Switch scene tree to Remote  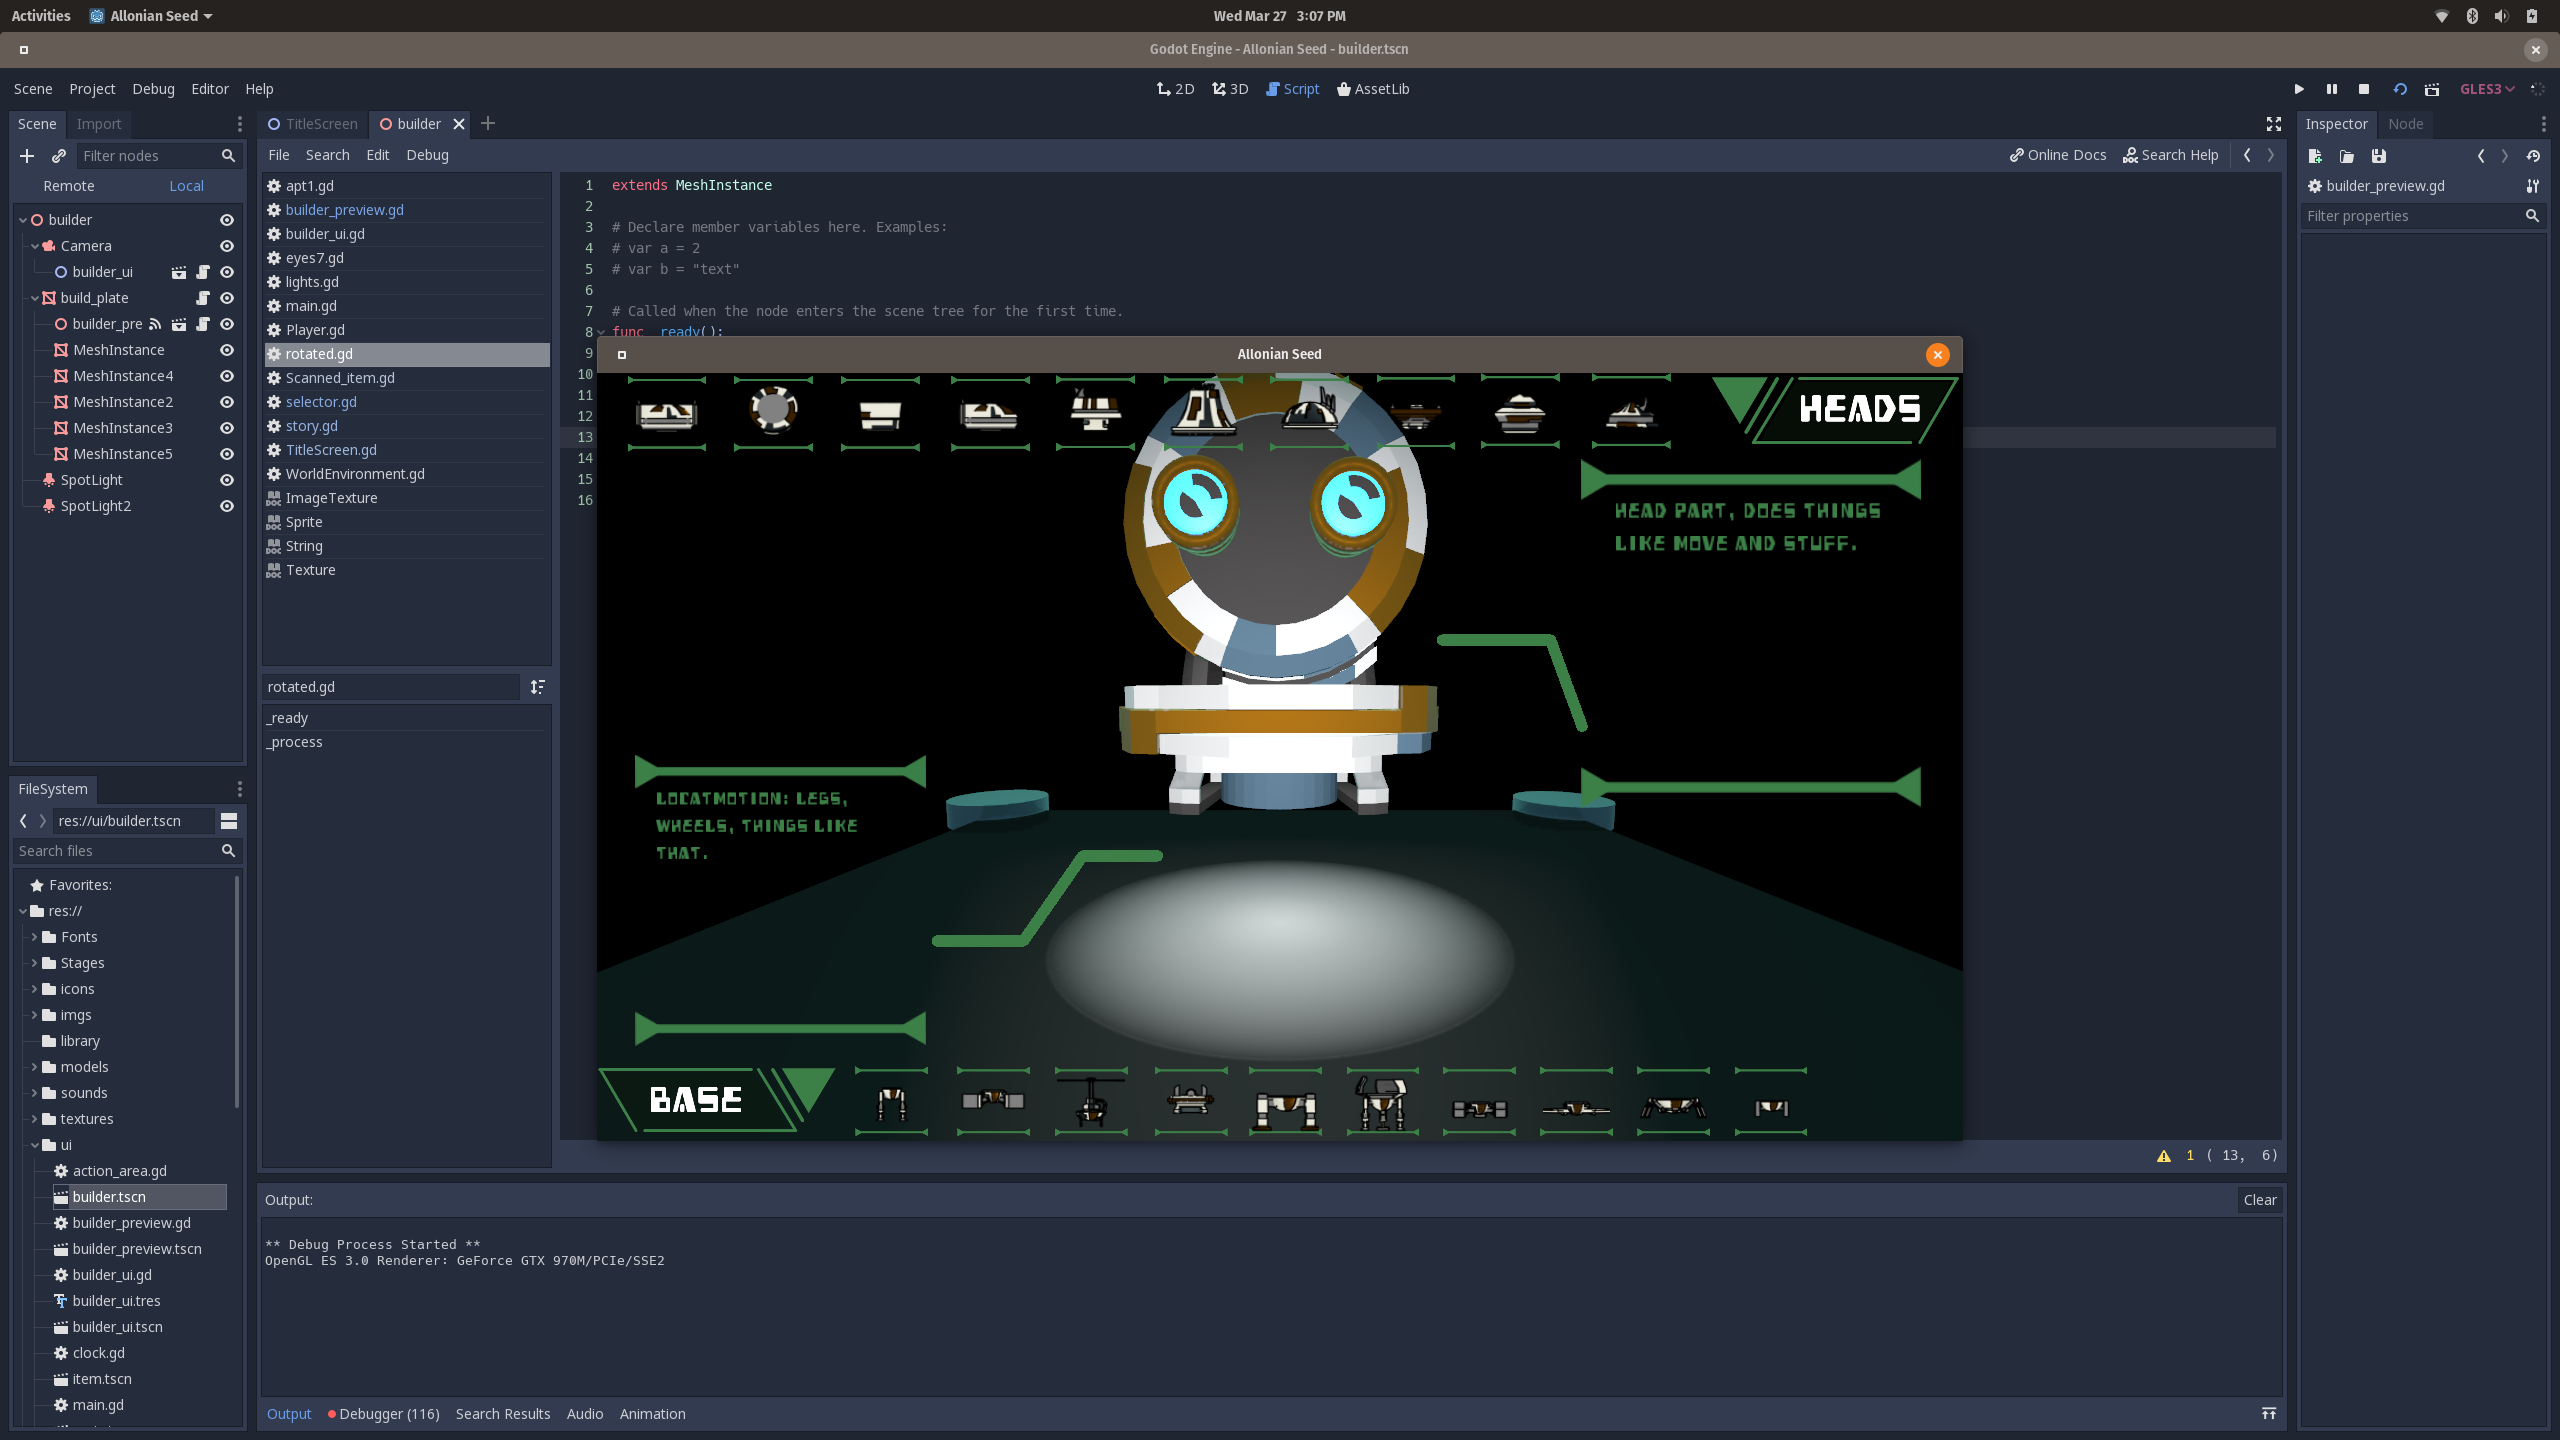pyautogui.click(x=69, y=186)
